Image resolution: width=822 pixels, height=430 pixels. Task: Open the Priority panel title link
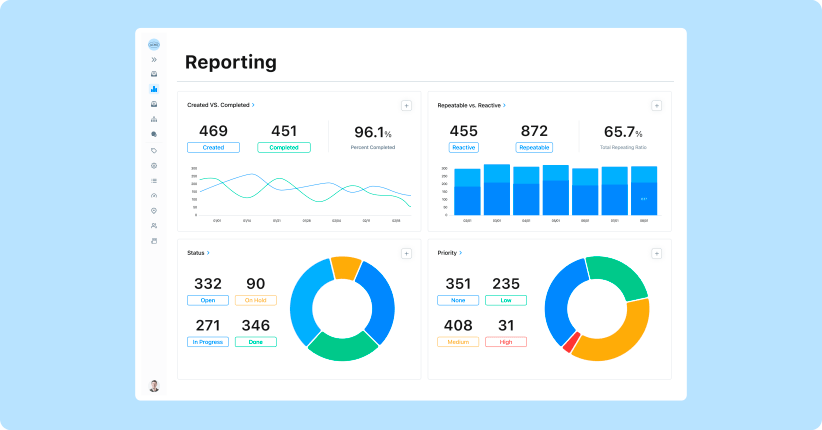click(450, 253)
